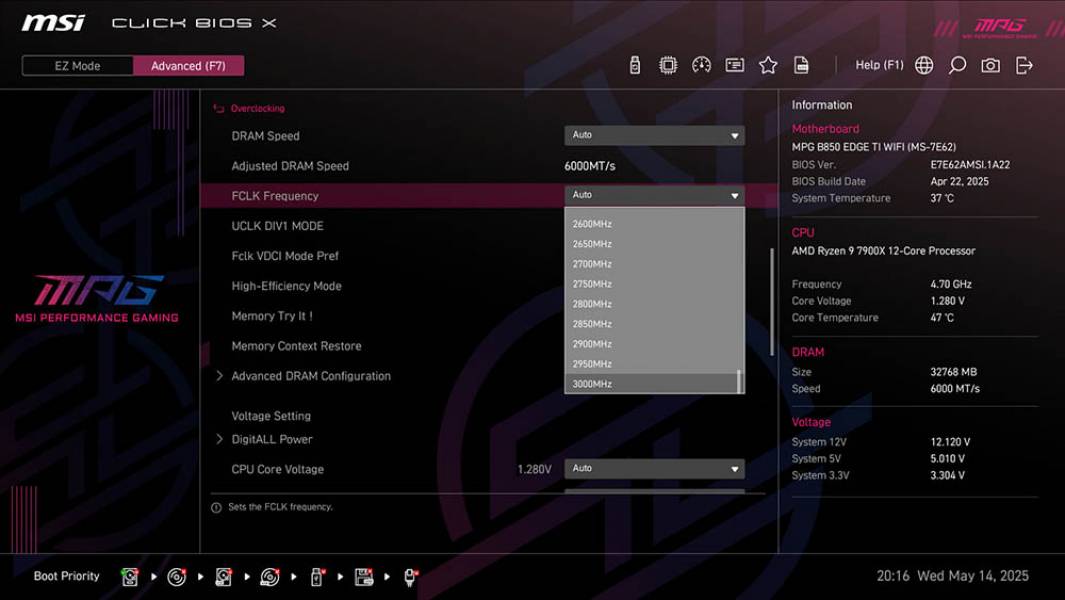Viewport: 1065px width, 600px height.
Task: Choose highlighted 3000MHz option
Action: (x=654, y=384)
